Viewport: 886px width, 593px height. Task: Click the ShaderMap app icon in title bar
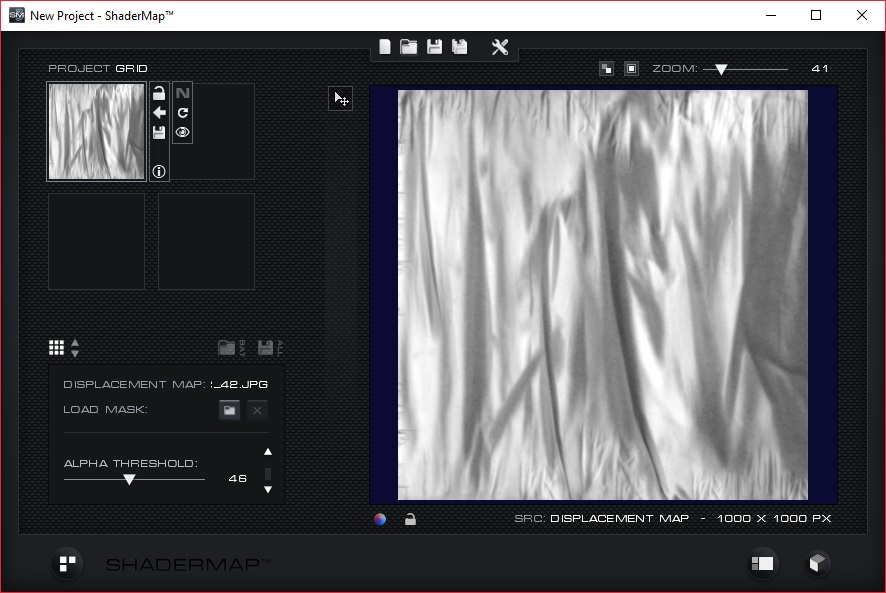coord(16,15)
